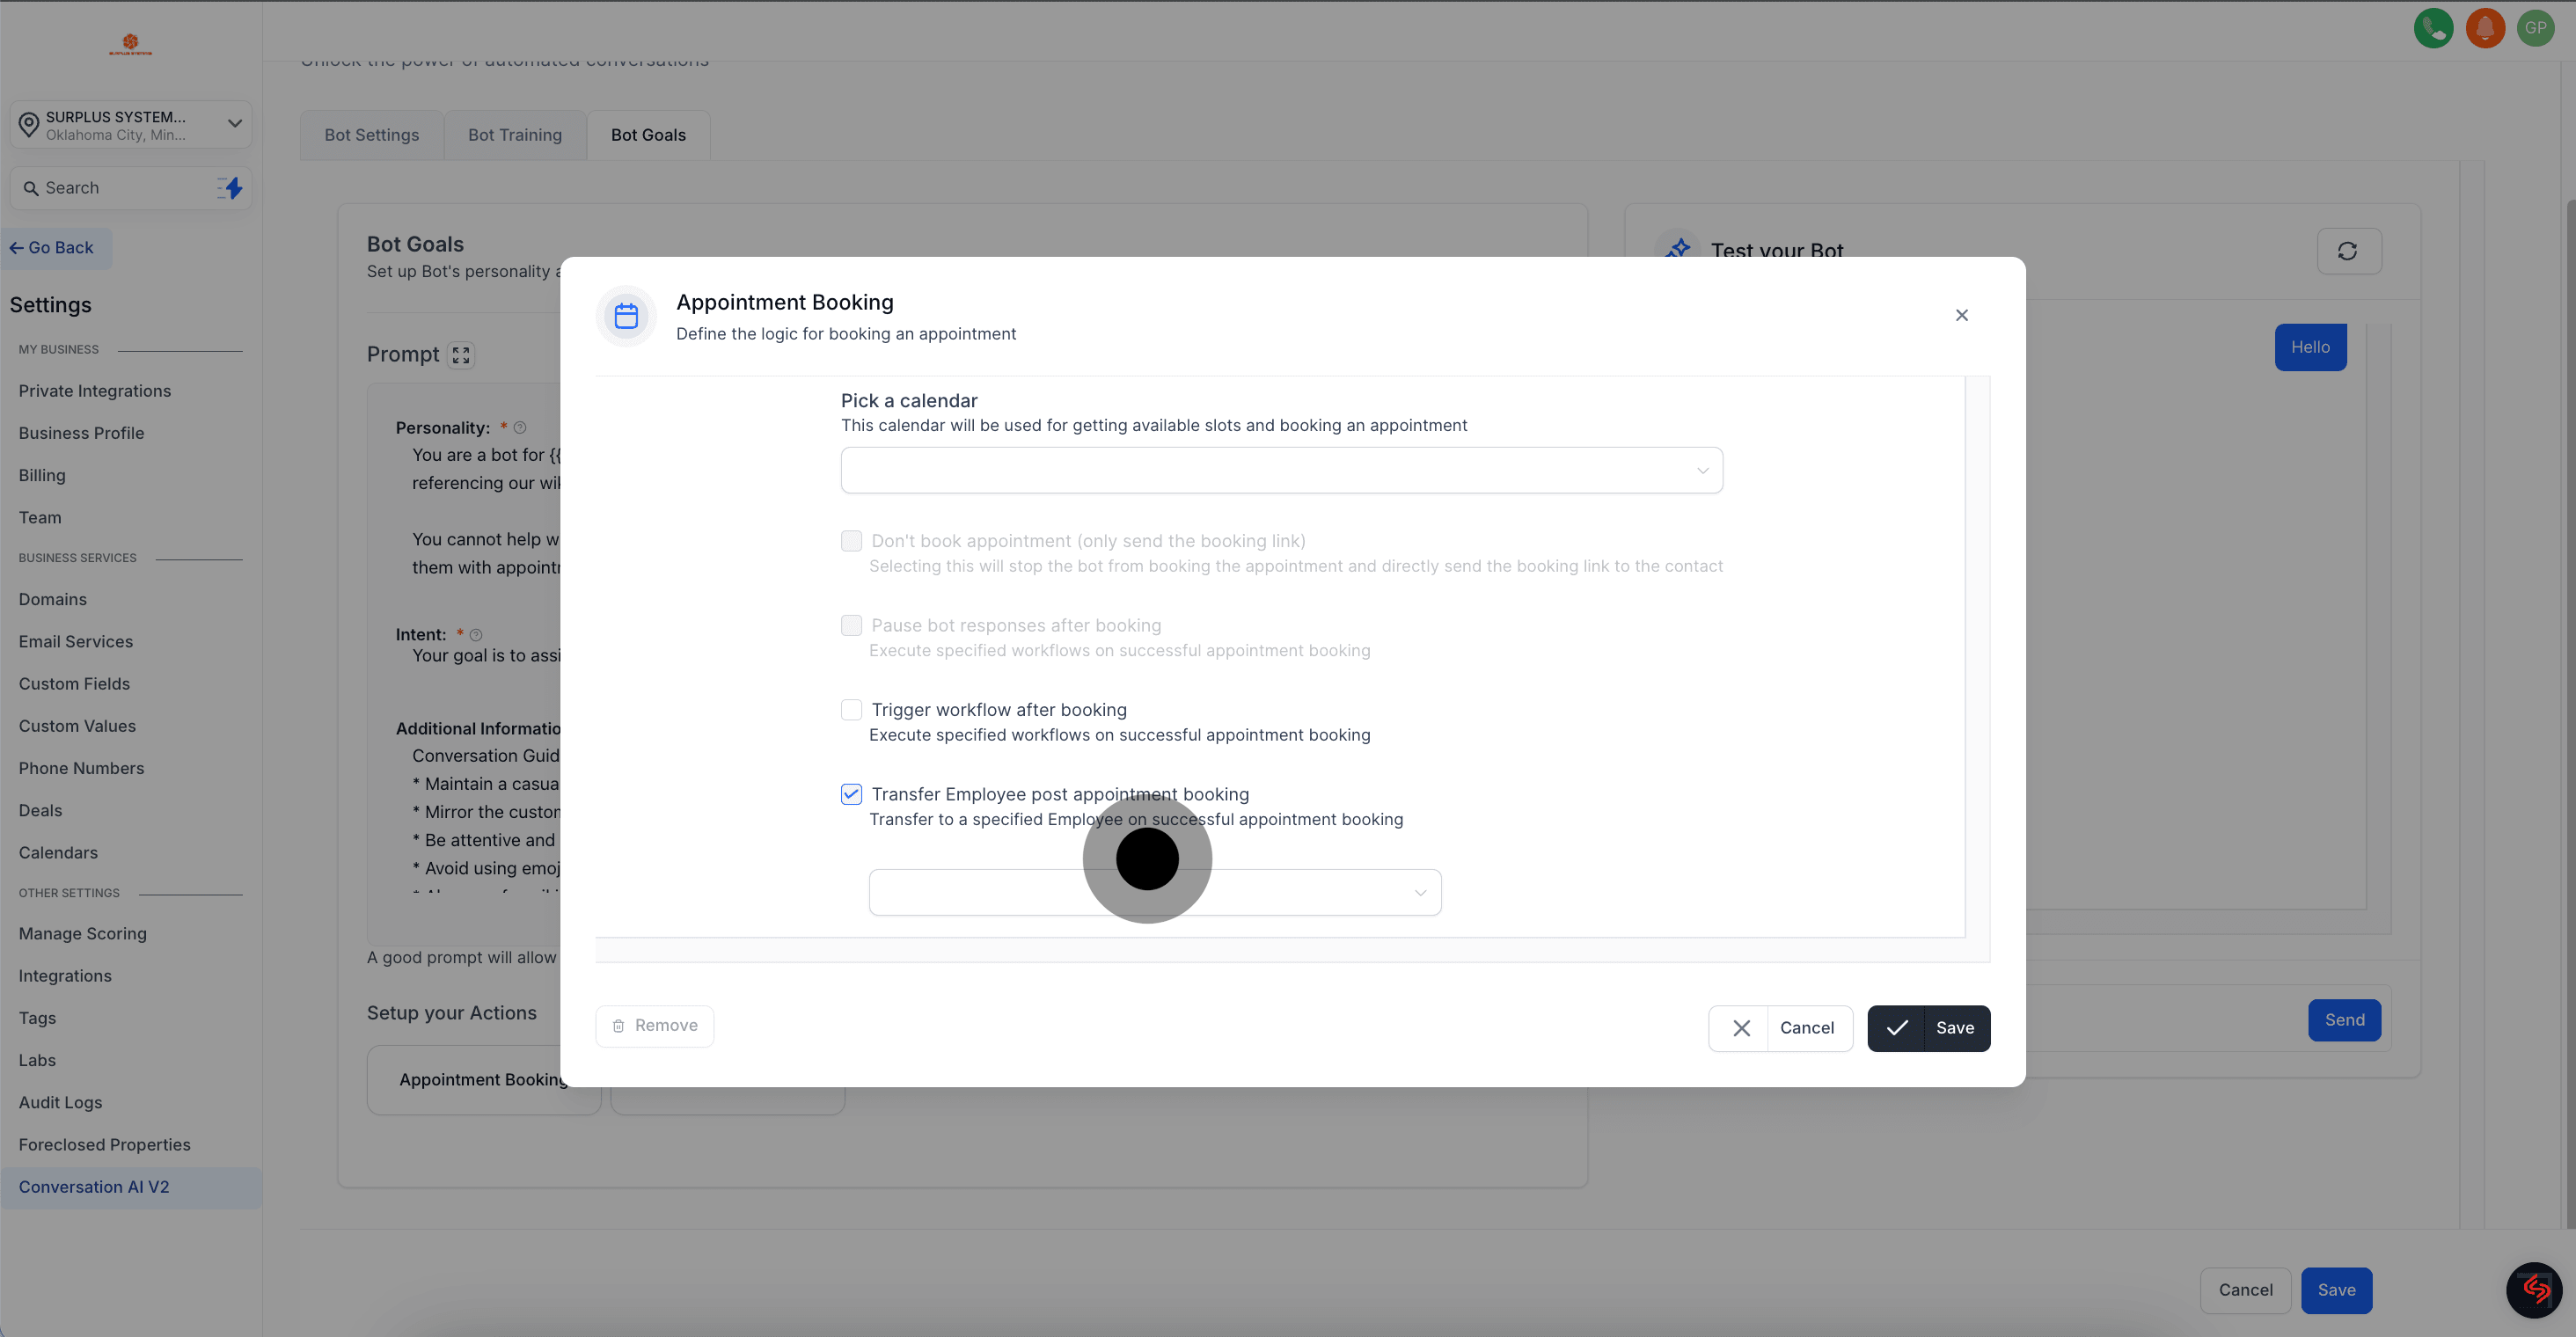Viewport: 2576px width, 1337px height.
Task: Click the quick action lightning bolt icon
Action: pyautogui.click(x=231, y=188)
